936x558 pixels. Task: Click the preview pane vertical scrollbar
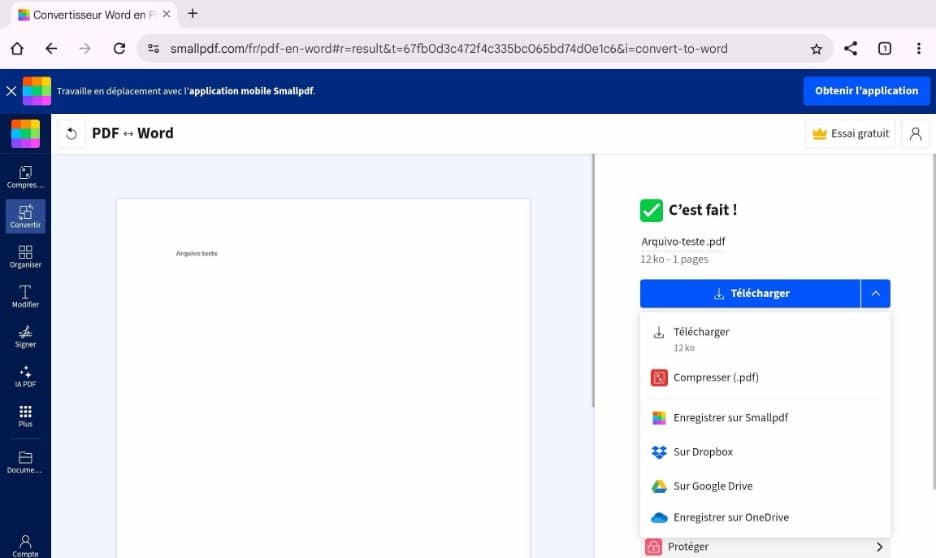point(593,280)
